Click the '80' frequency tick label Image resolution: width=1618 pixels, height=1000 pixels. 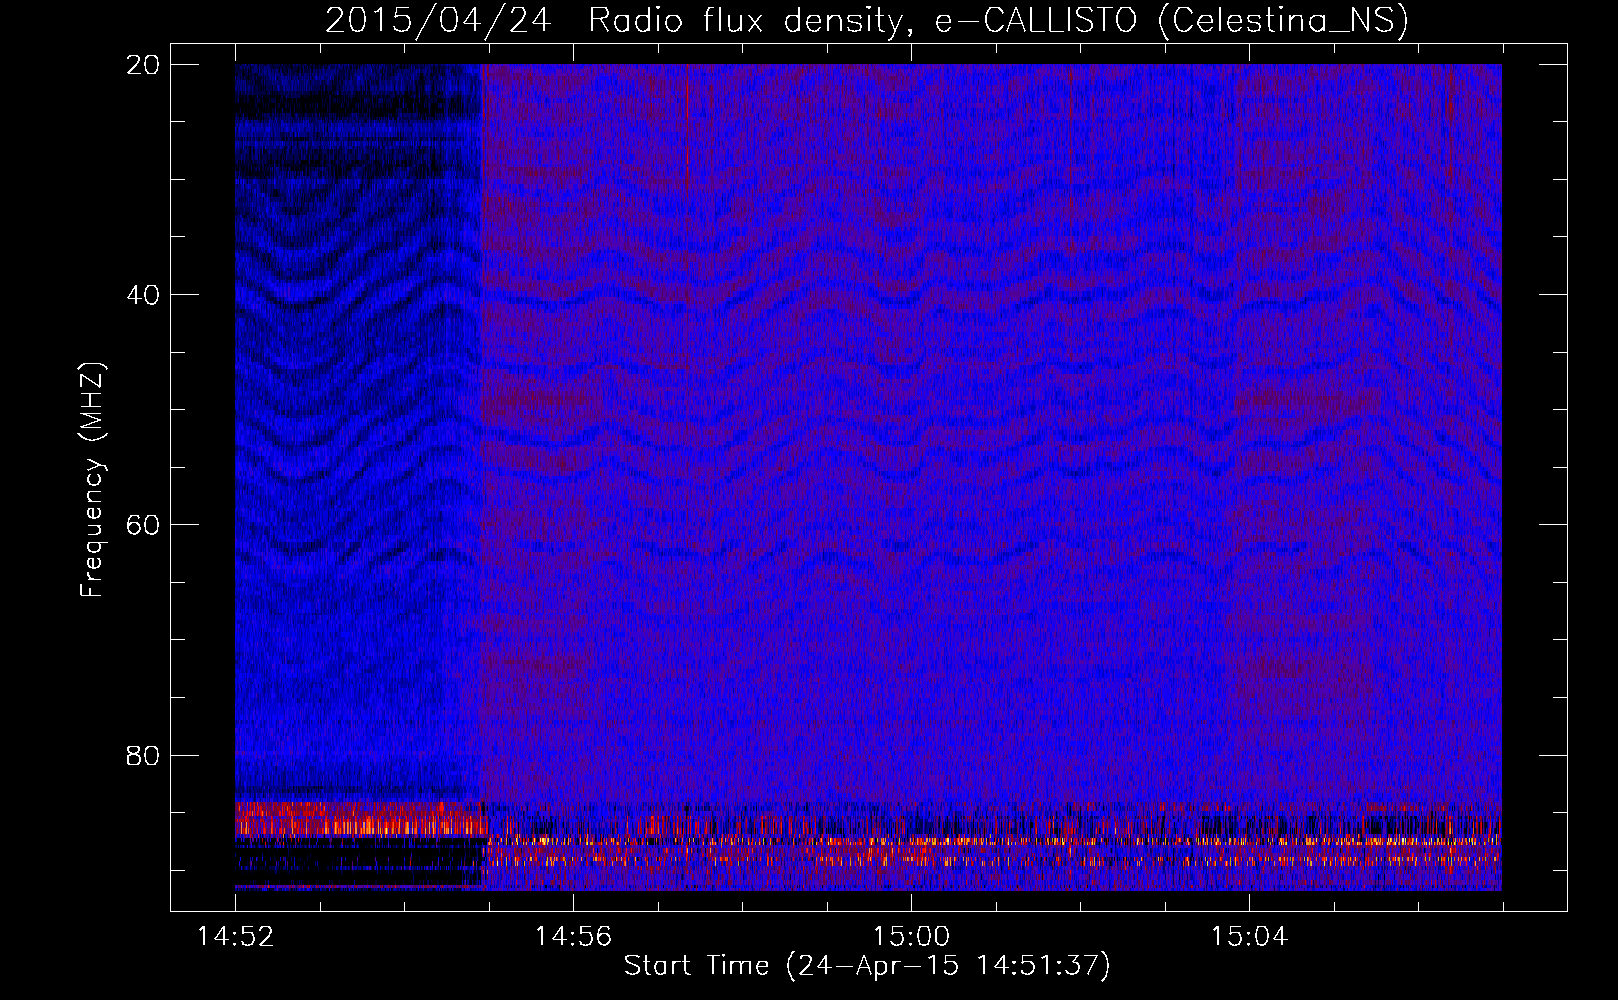pos(144,755)
